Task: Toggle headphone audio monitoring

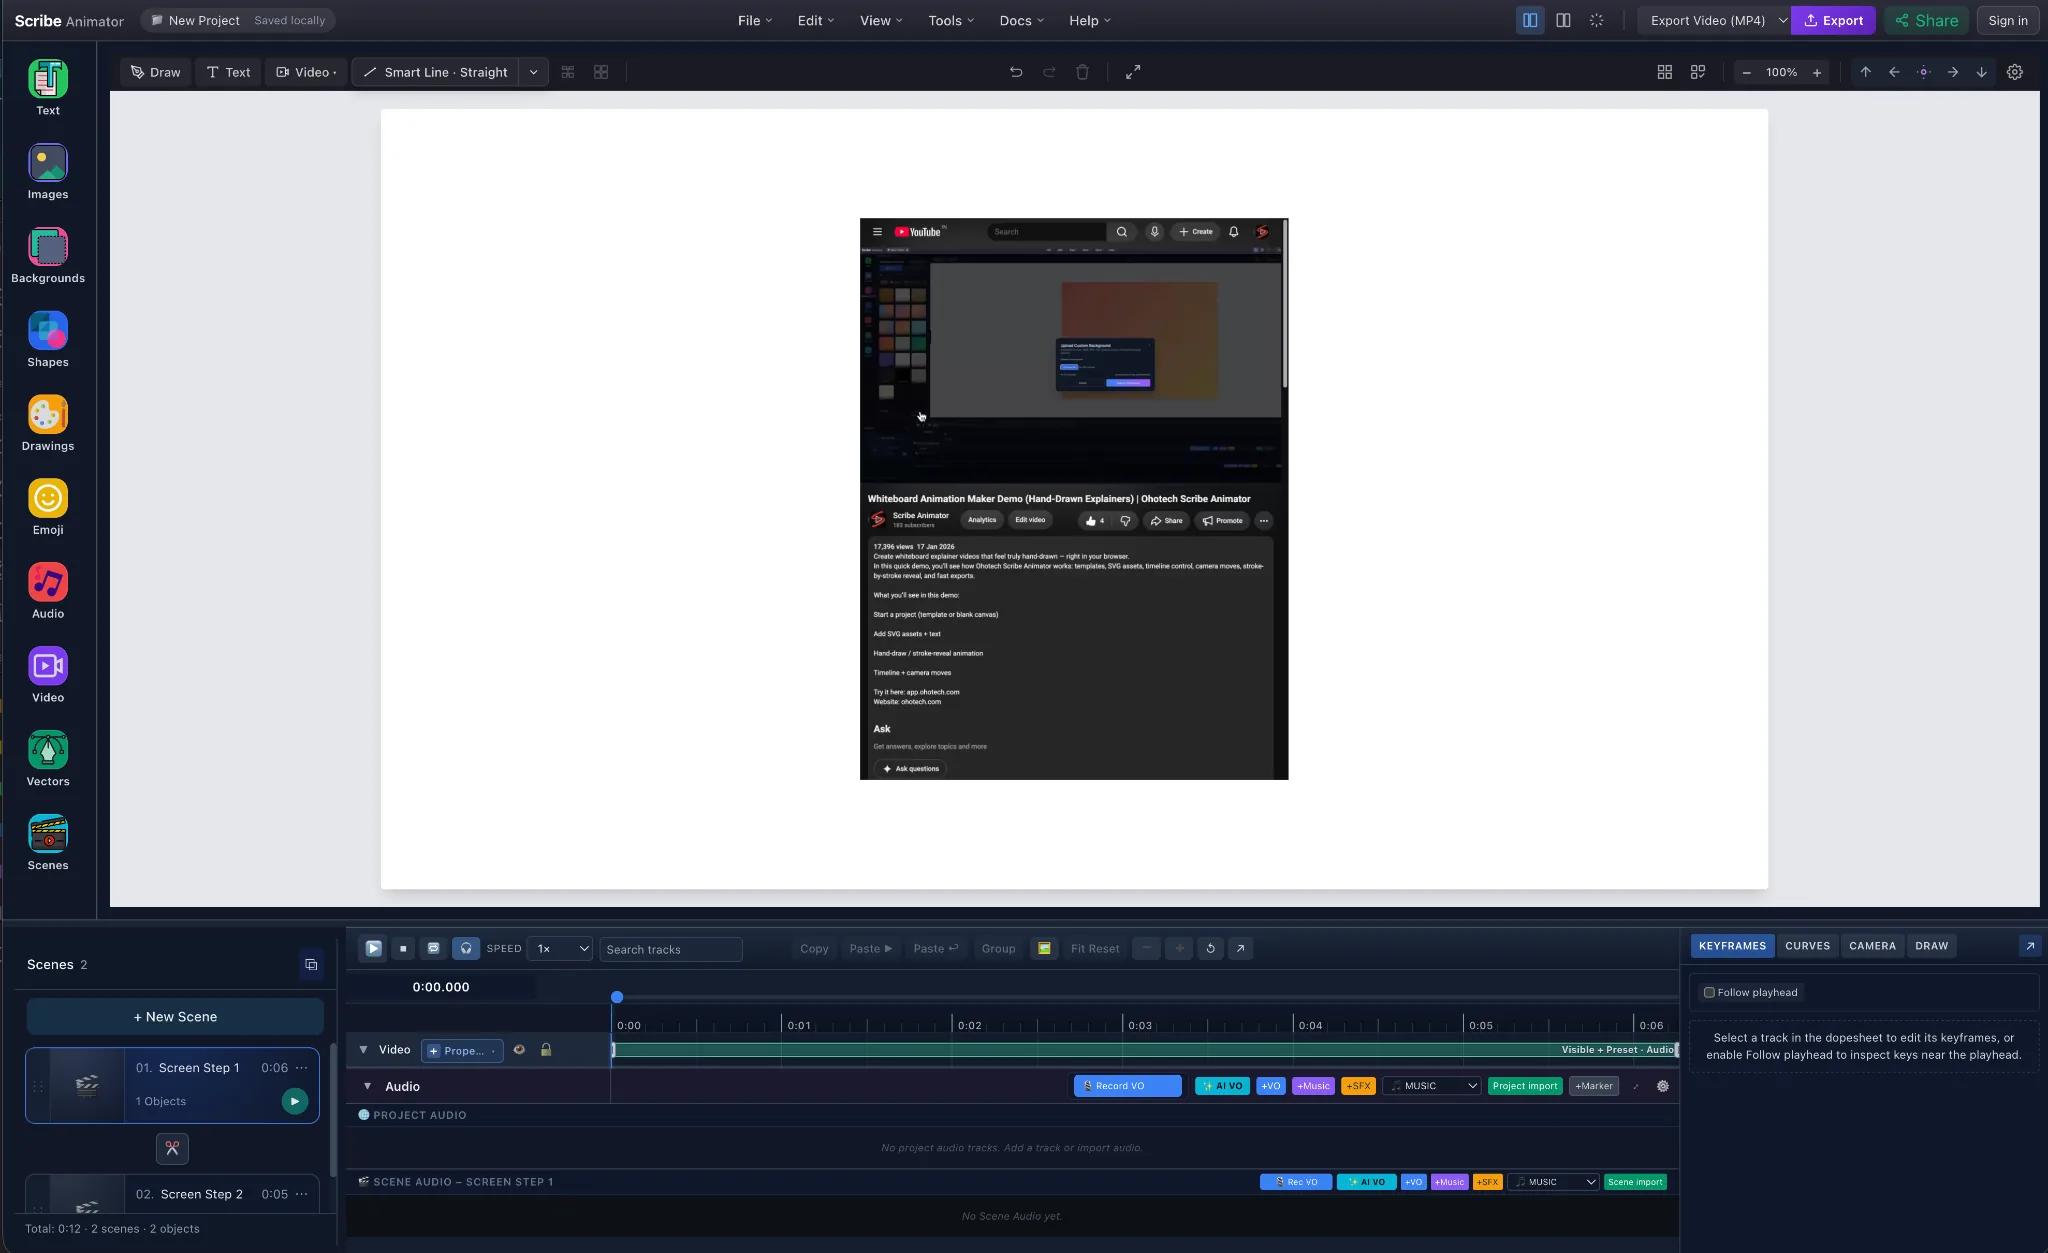Action: point(466,948)
